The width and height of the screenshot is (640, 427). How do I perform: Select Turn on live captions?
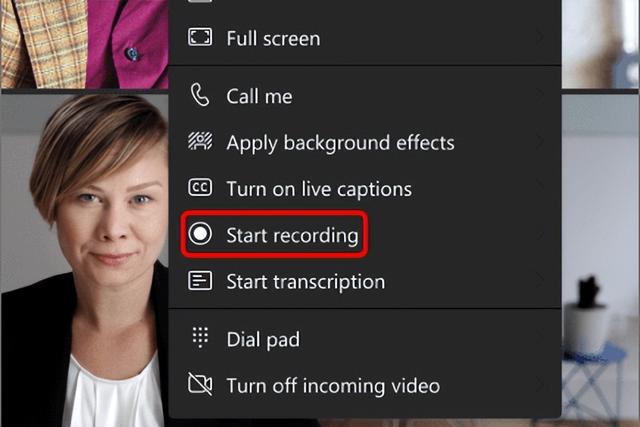click(365, 189)
